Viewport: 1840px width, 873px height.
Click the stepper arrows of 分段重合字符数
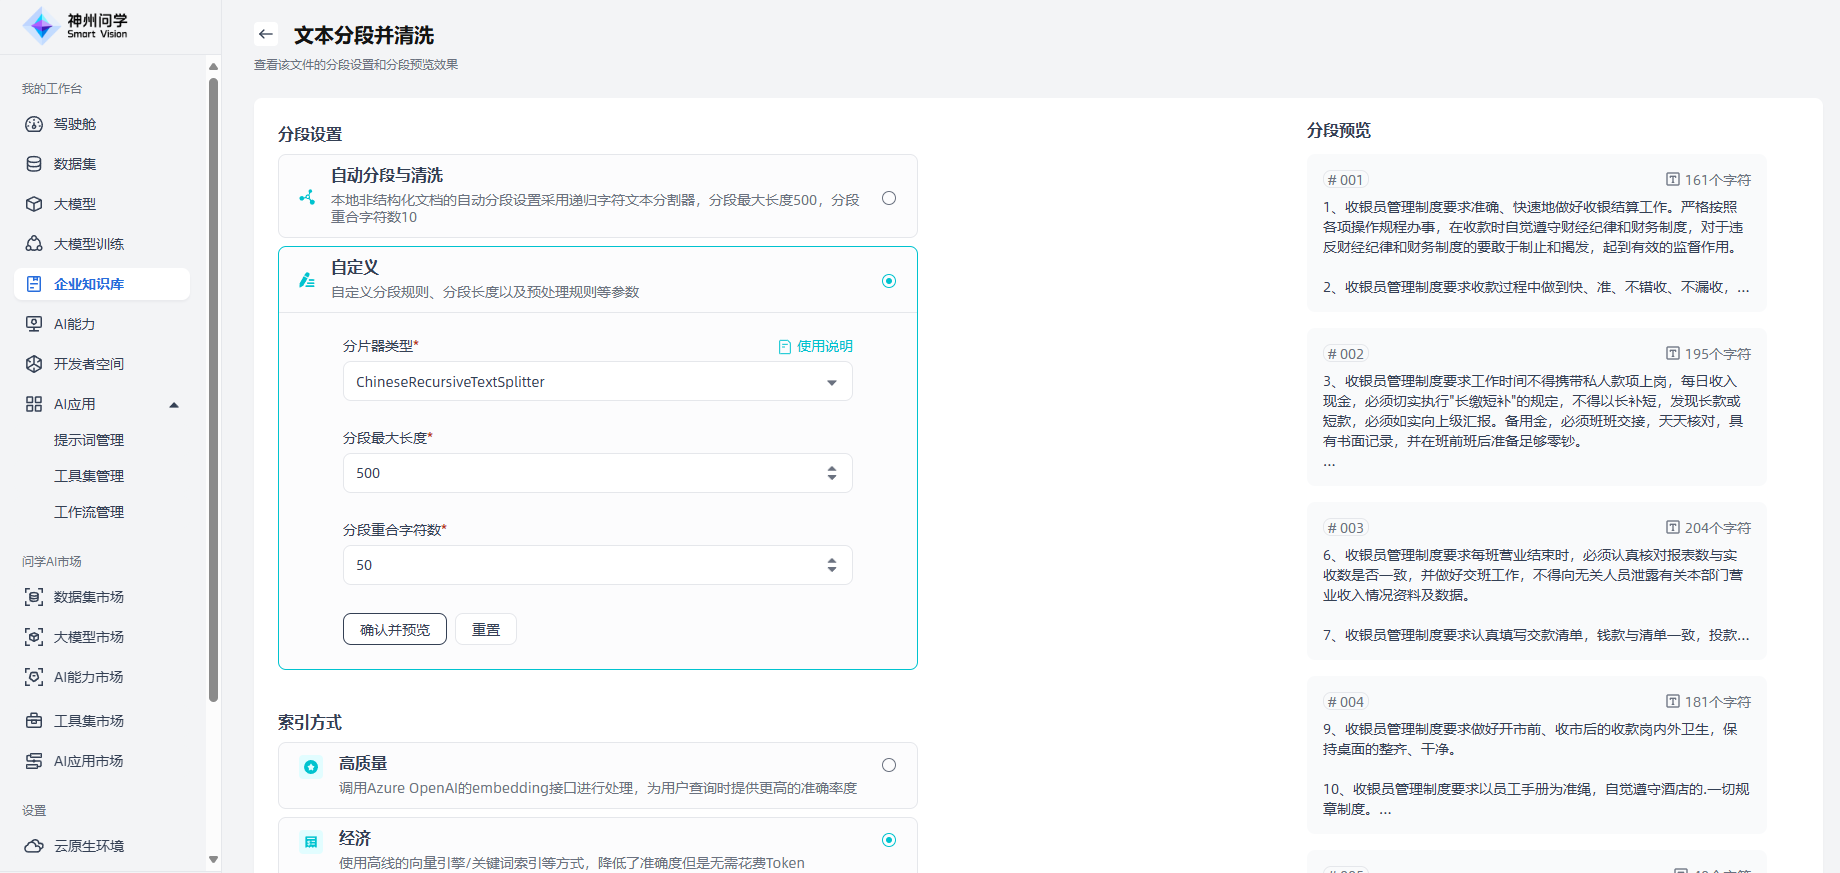(832, 565)
